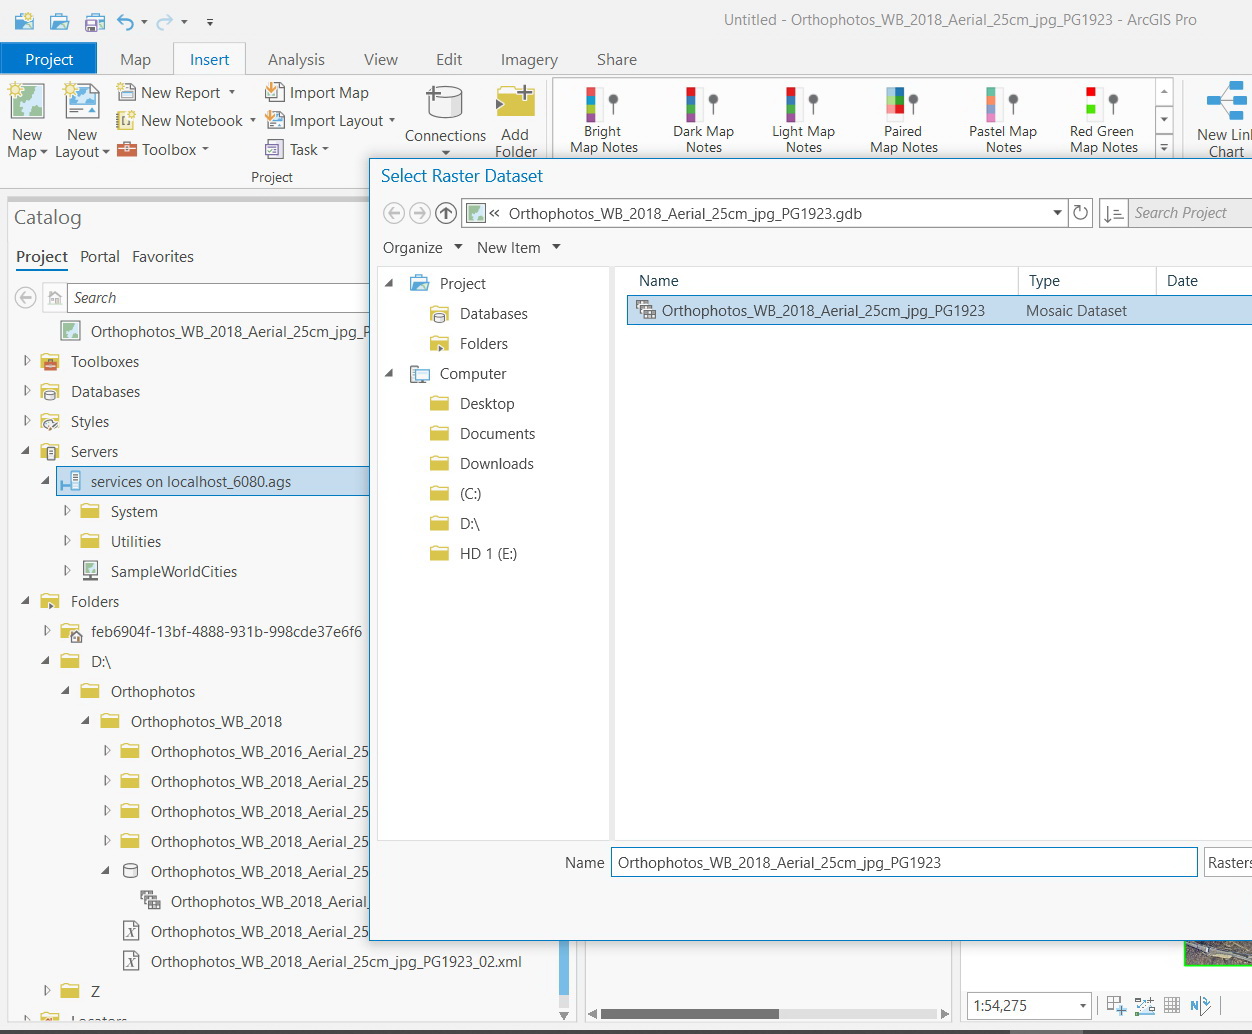1252x1034 pixels.
Task: Open New Report tool
Action: point(176,92)
